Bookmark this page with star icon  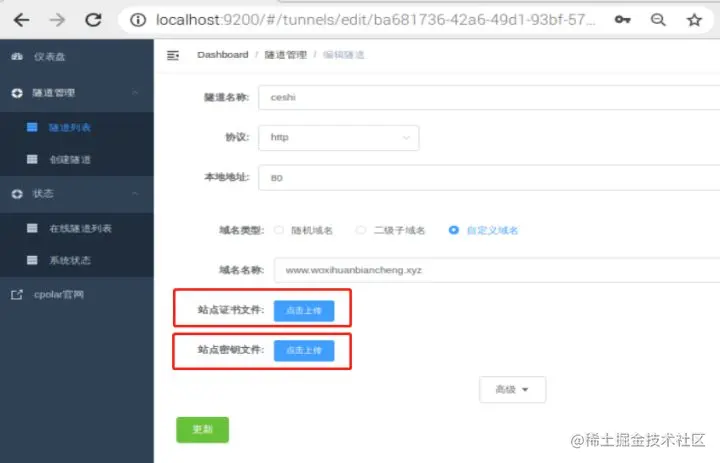(694, 20)
